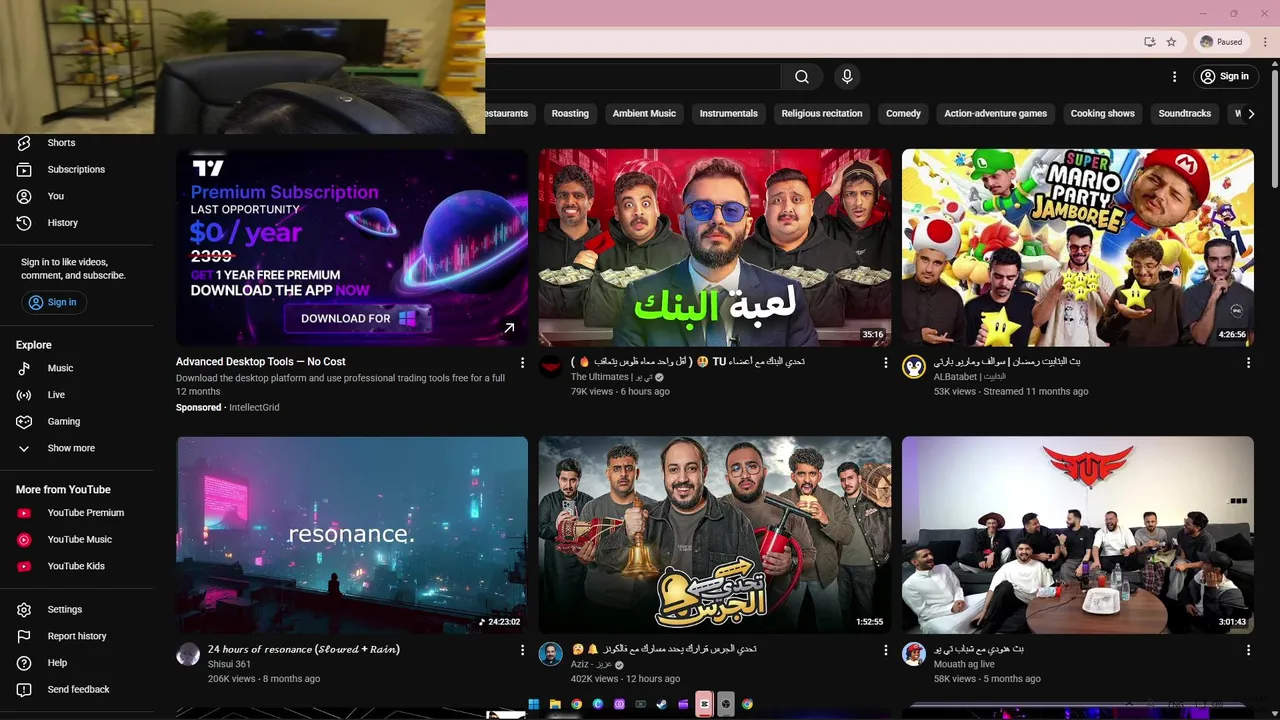Click the search magnifier button
This screenshot has width=1280, height=720.
(802, 77)
